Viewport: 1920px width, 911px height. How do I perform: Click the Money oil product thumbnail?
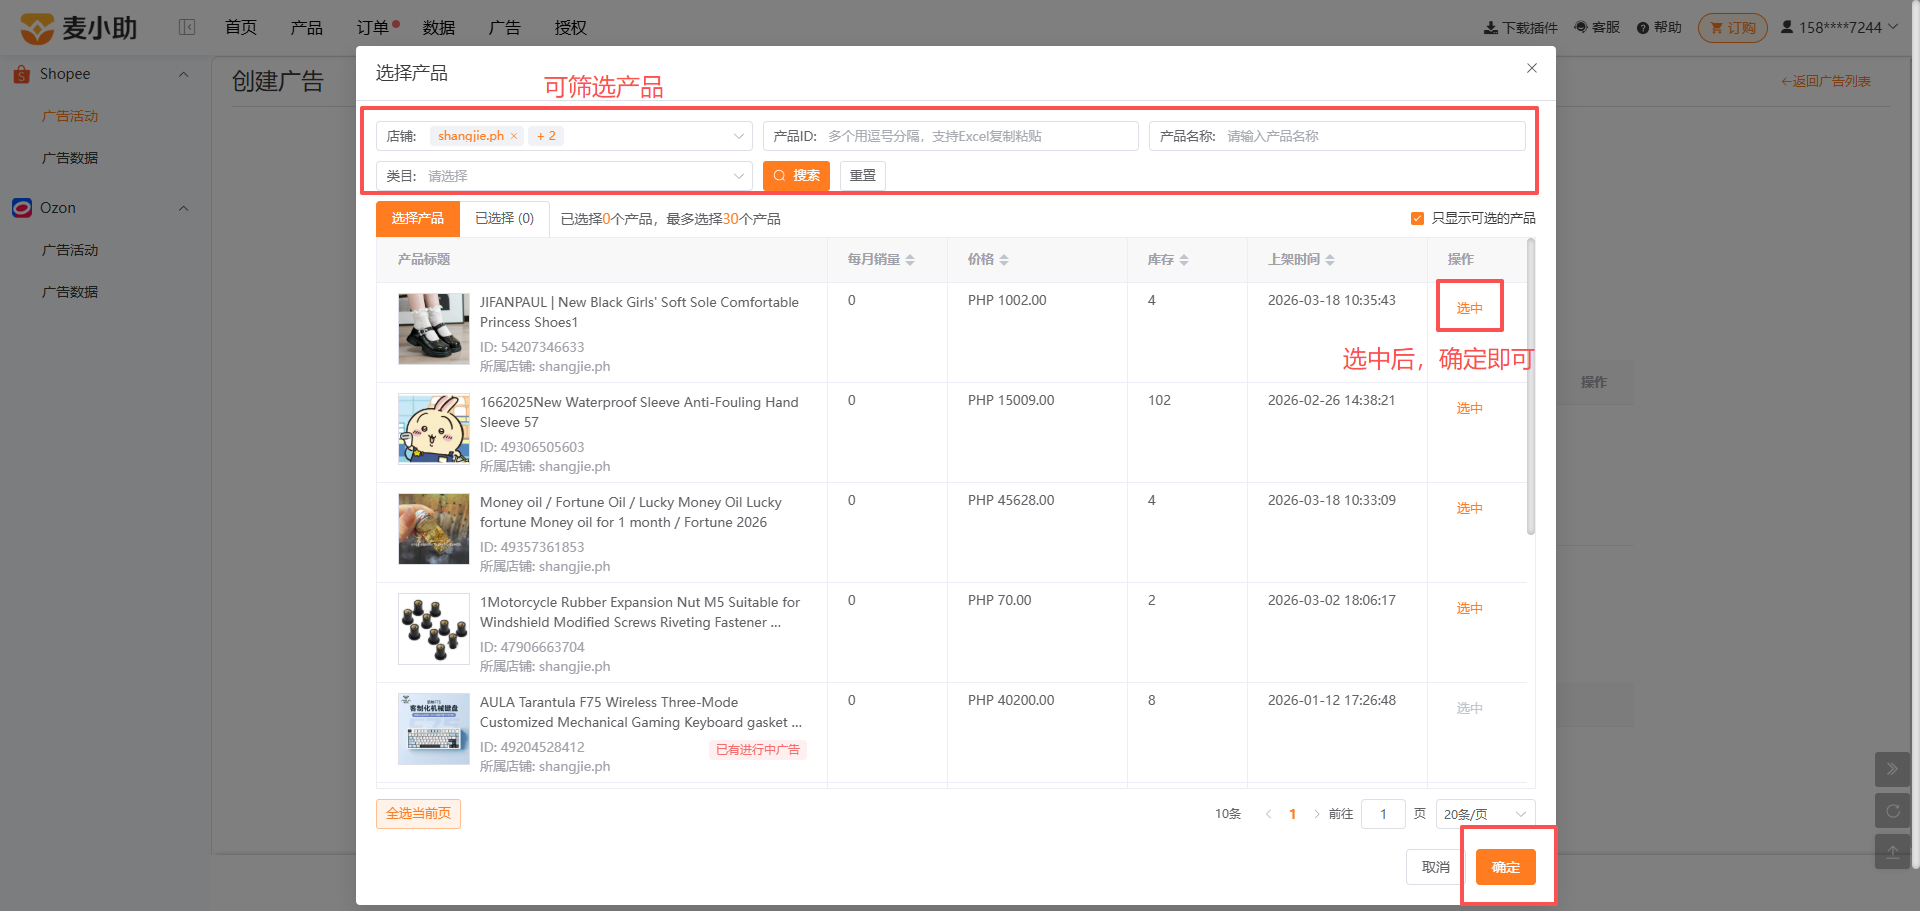point(434,529)
